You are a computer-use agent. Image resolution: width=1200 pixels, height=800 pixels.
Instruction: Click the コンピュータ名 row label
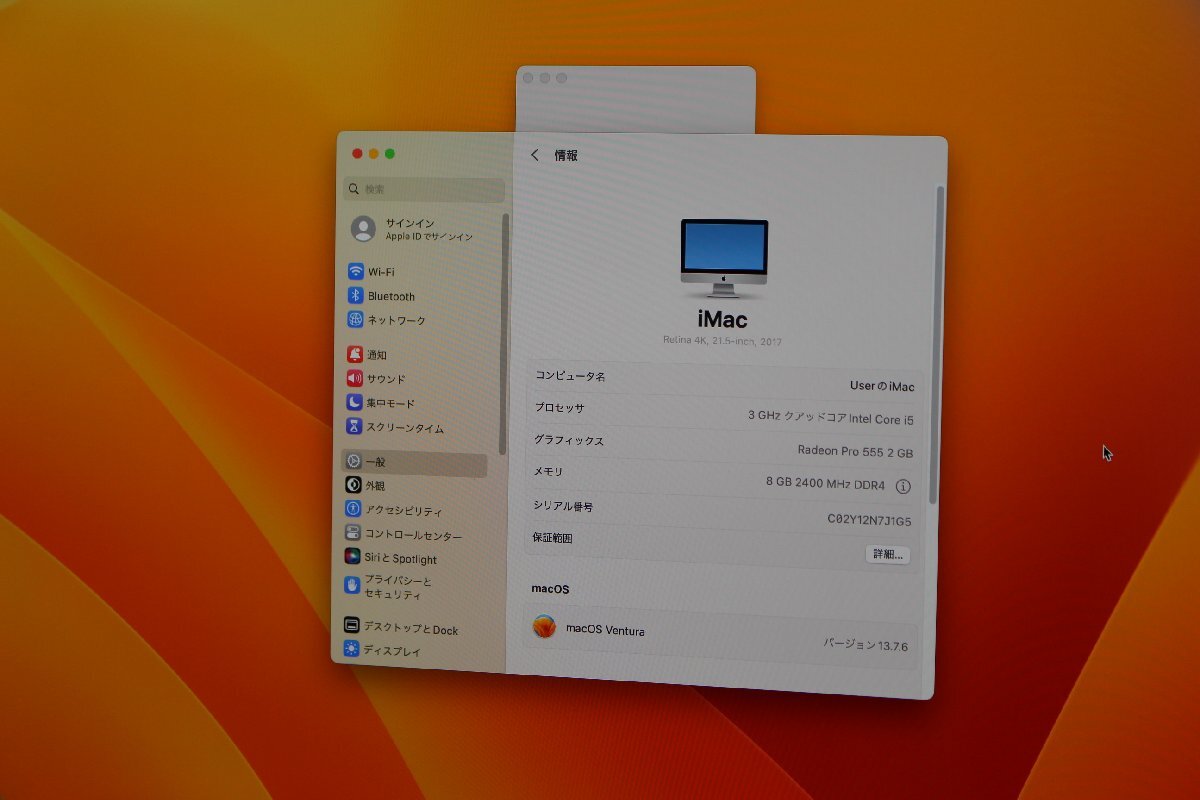pos(570,376)
